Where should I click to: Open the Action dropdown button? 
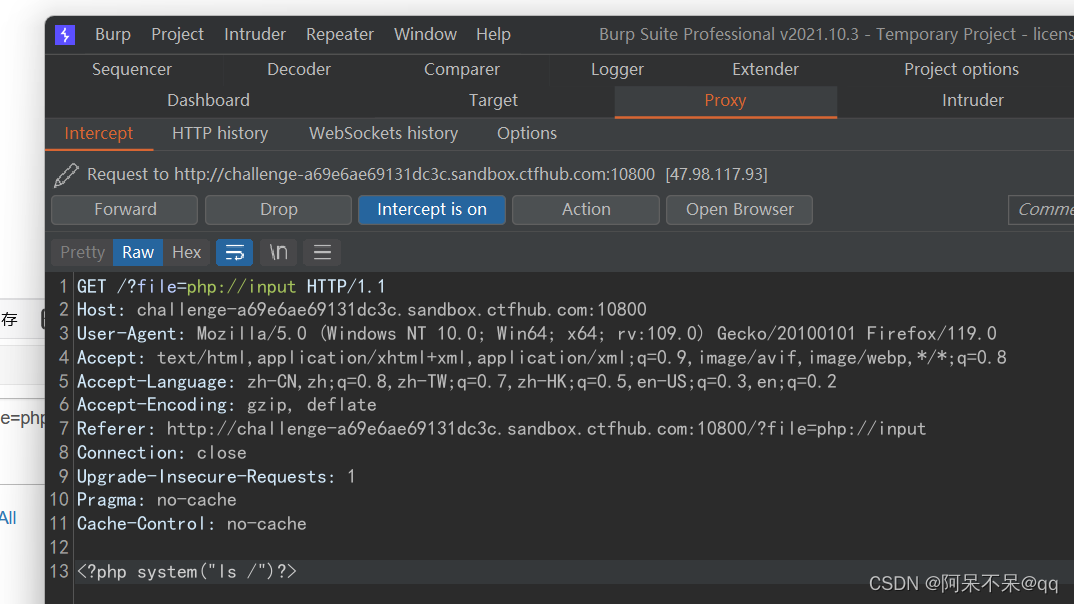(586, 210)
